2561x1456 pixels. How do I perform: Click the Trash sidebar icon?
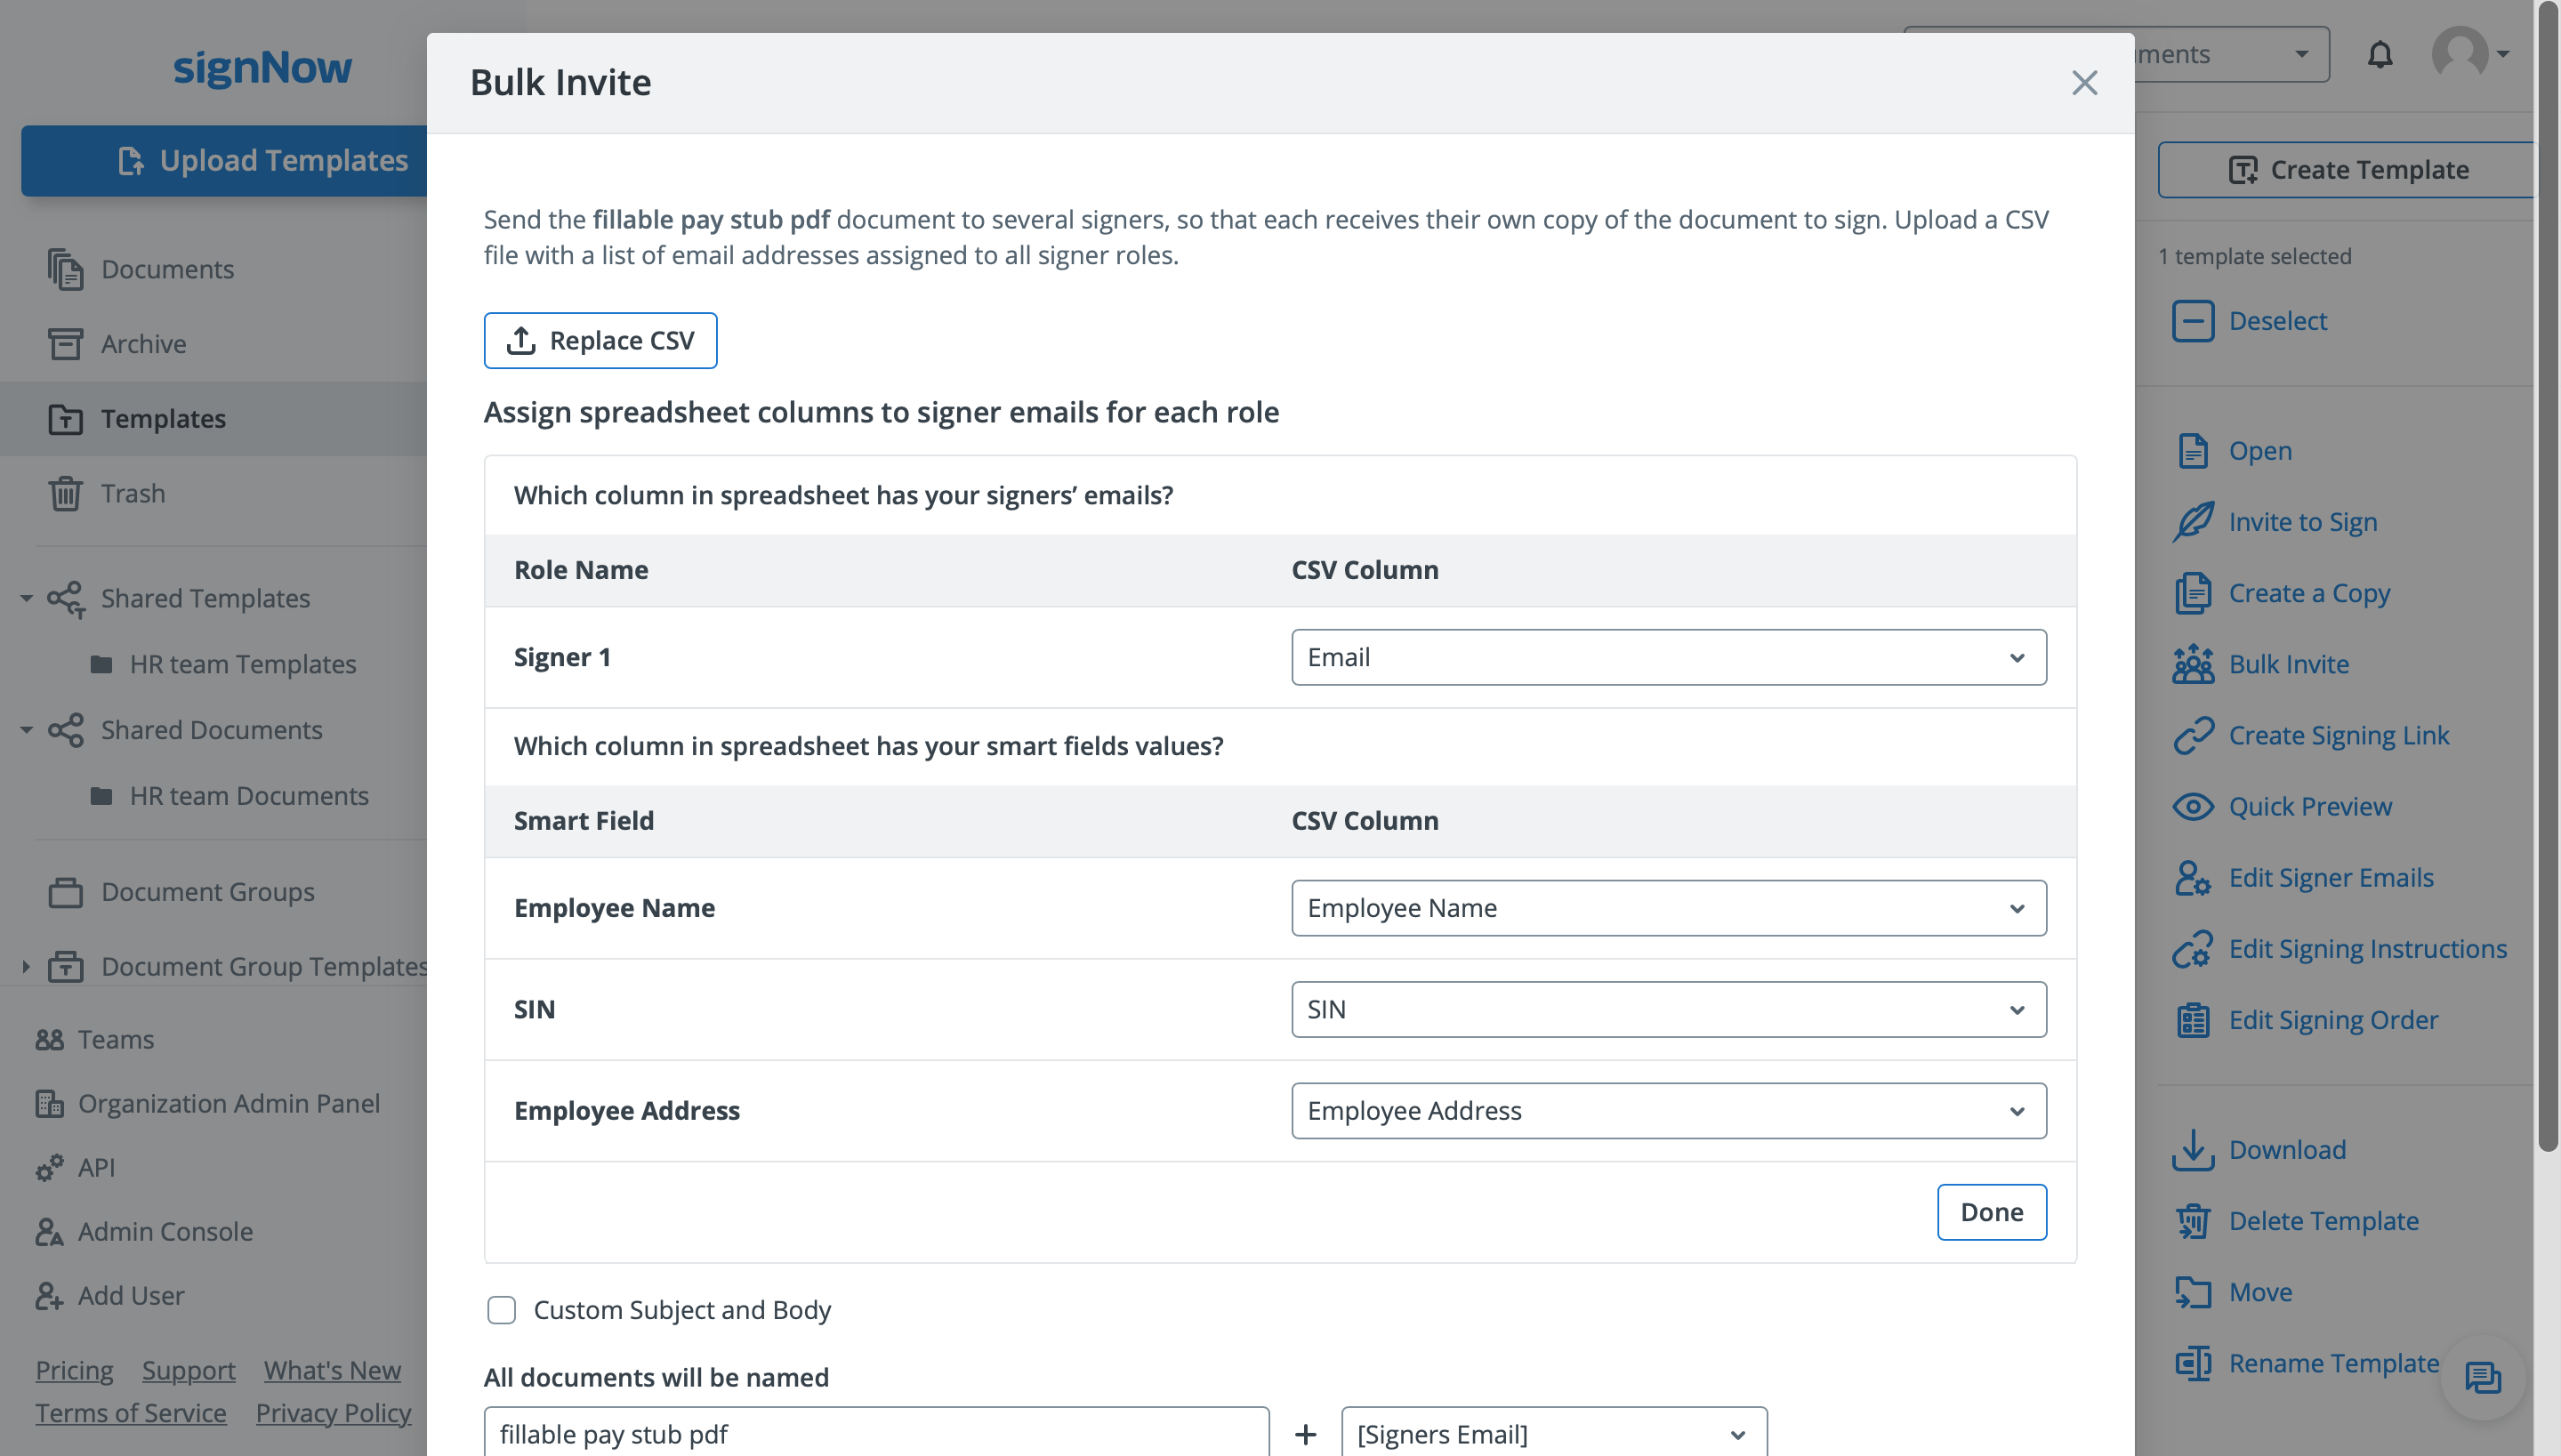(65, 493)
